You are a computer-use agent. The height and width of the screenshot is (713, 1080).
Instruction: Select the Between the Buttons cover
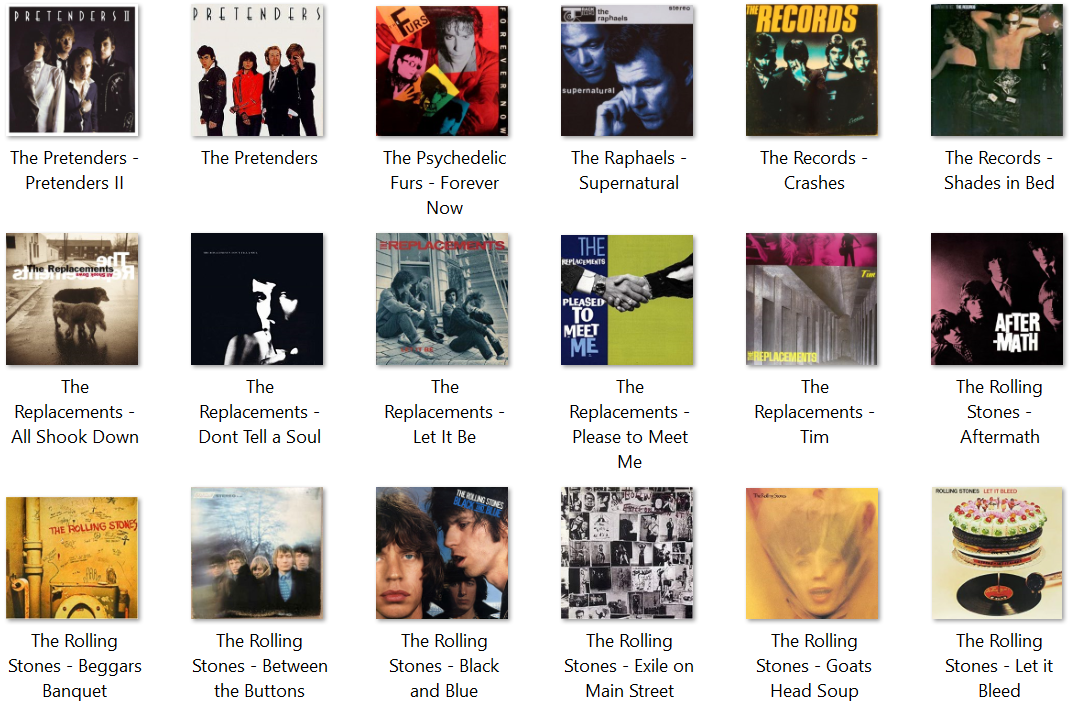[x=257, y=553]
